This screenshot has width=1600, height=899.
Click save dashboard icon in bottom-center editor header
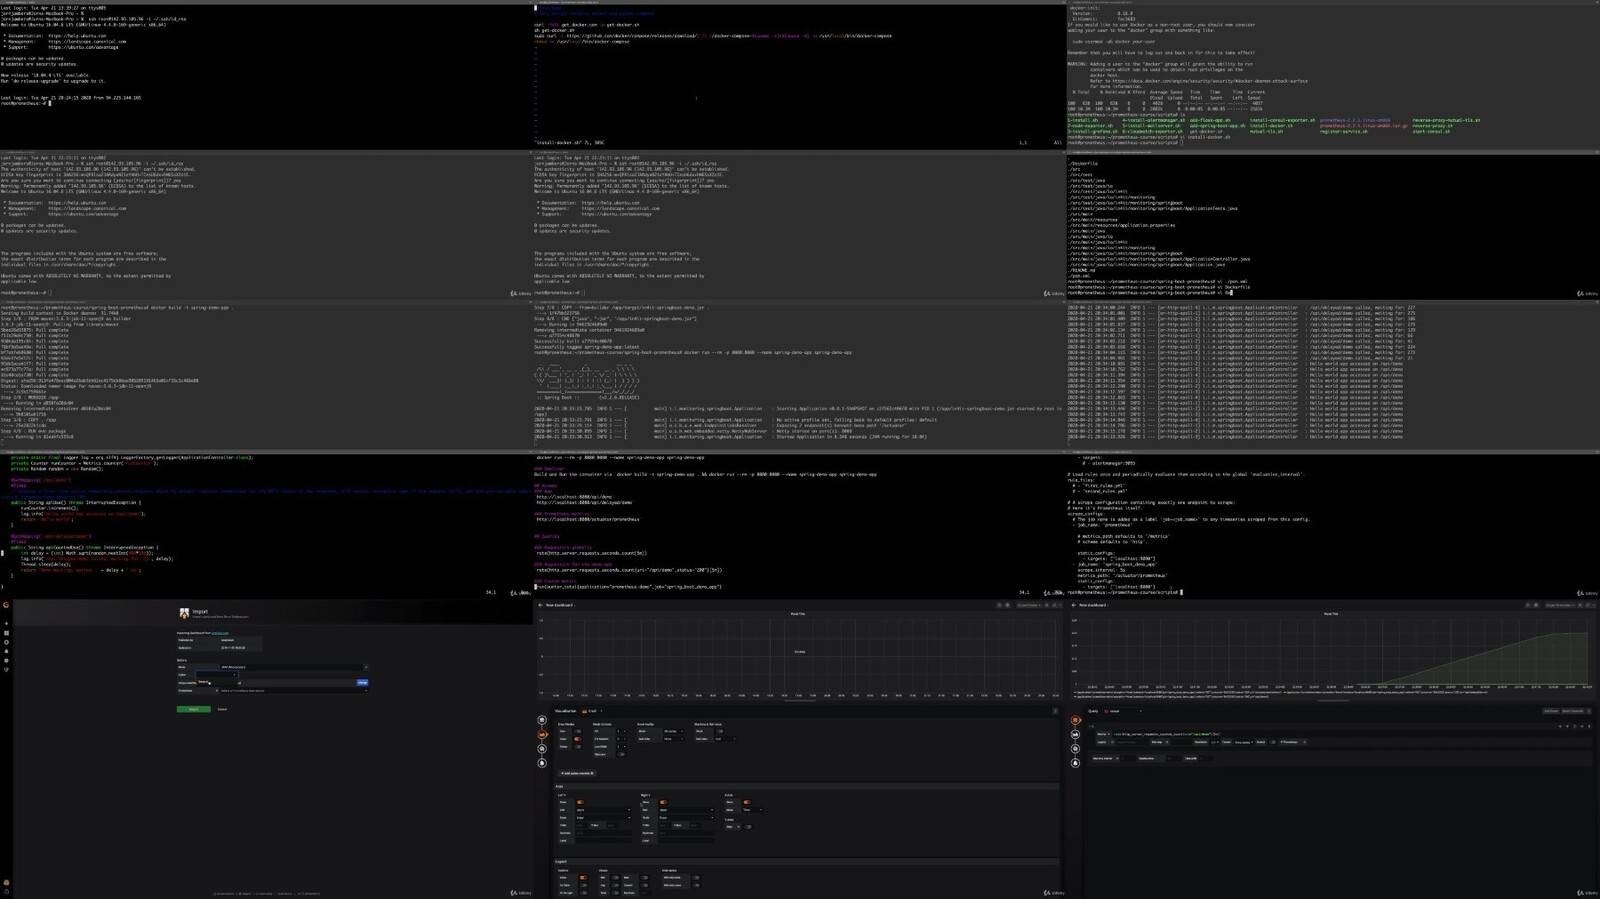[x=1000, y=605]
